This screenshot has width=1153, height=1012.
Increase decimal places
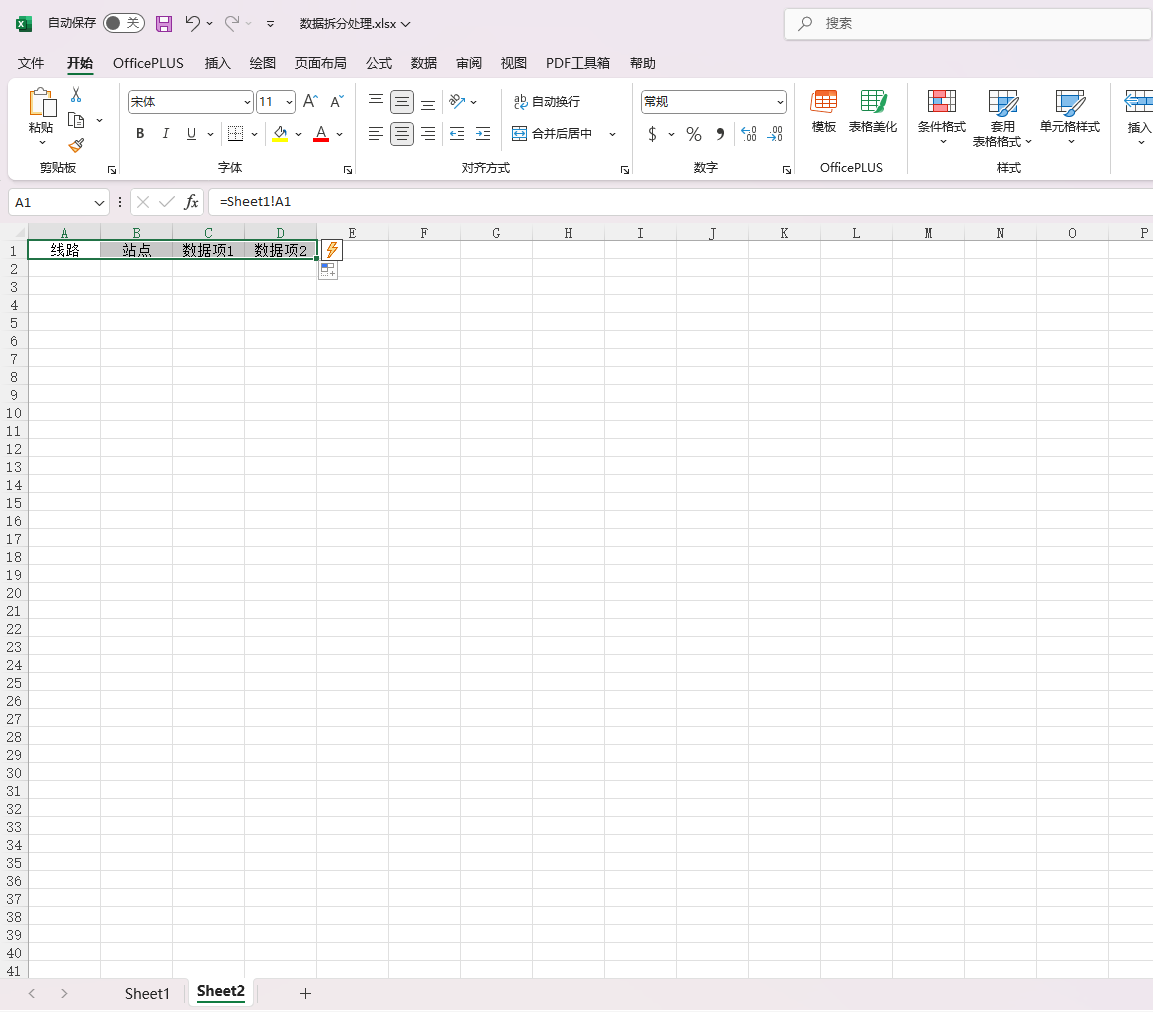(749, 134)
